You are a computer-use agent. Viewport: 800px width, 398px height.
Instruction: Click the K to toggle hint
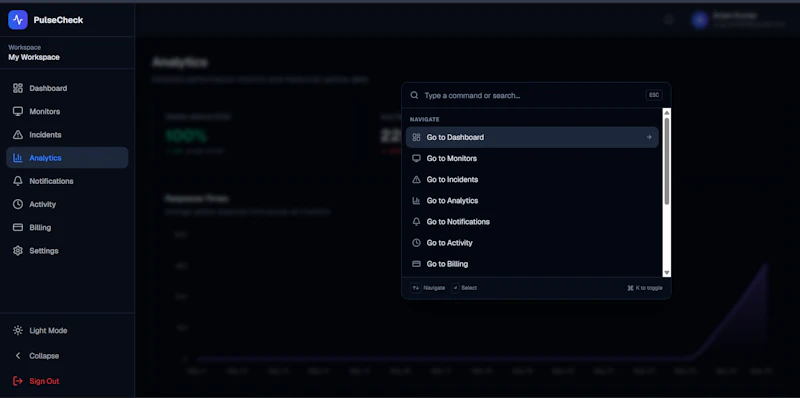645,288
